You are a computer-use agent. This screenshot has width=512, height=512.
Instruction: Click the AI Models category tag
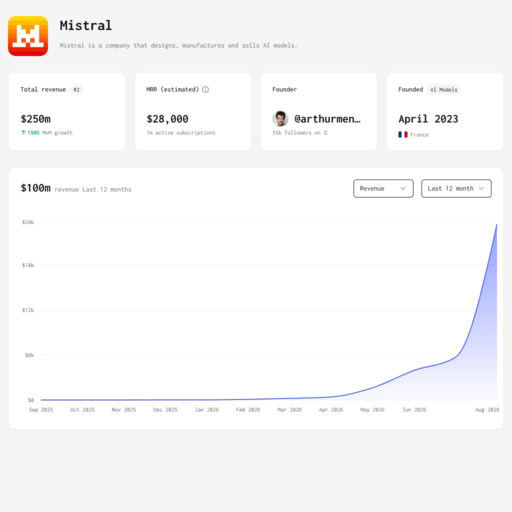[x=444, y=89]
